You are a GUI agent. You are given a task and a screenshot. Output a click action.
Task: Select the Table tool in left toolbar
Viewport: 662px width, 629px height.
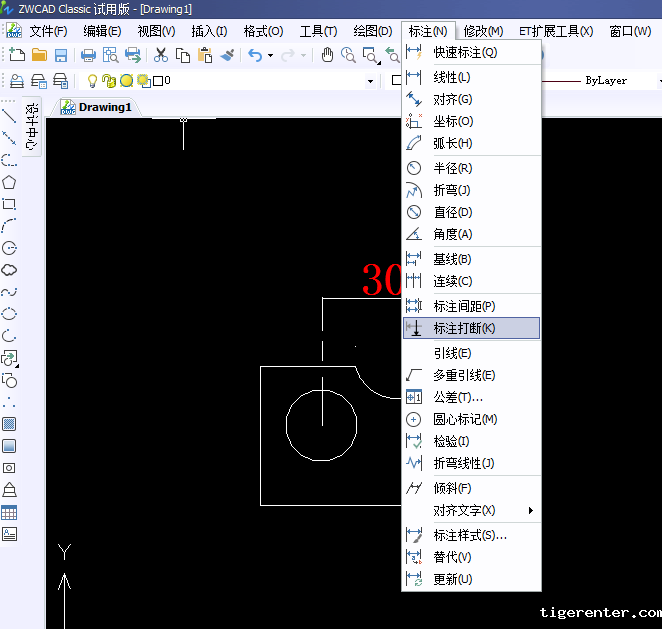tap(9, 512)
